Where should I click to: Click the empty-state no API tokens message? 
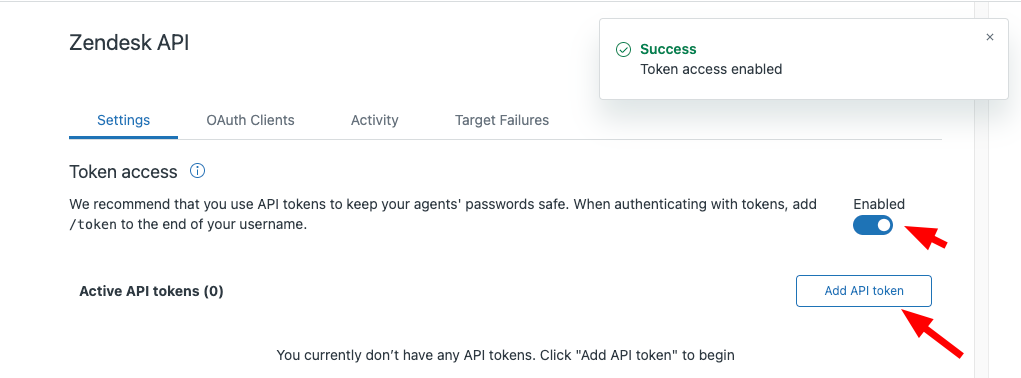505,355
